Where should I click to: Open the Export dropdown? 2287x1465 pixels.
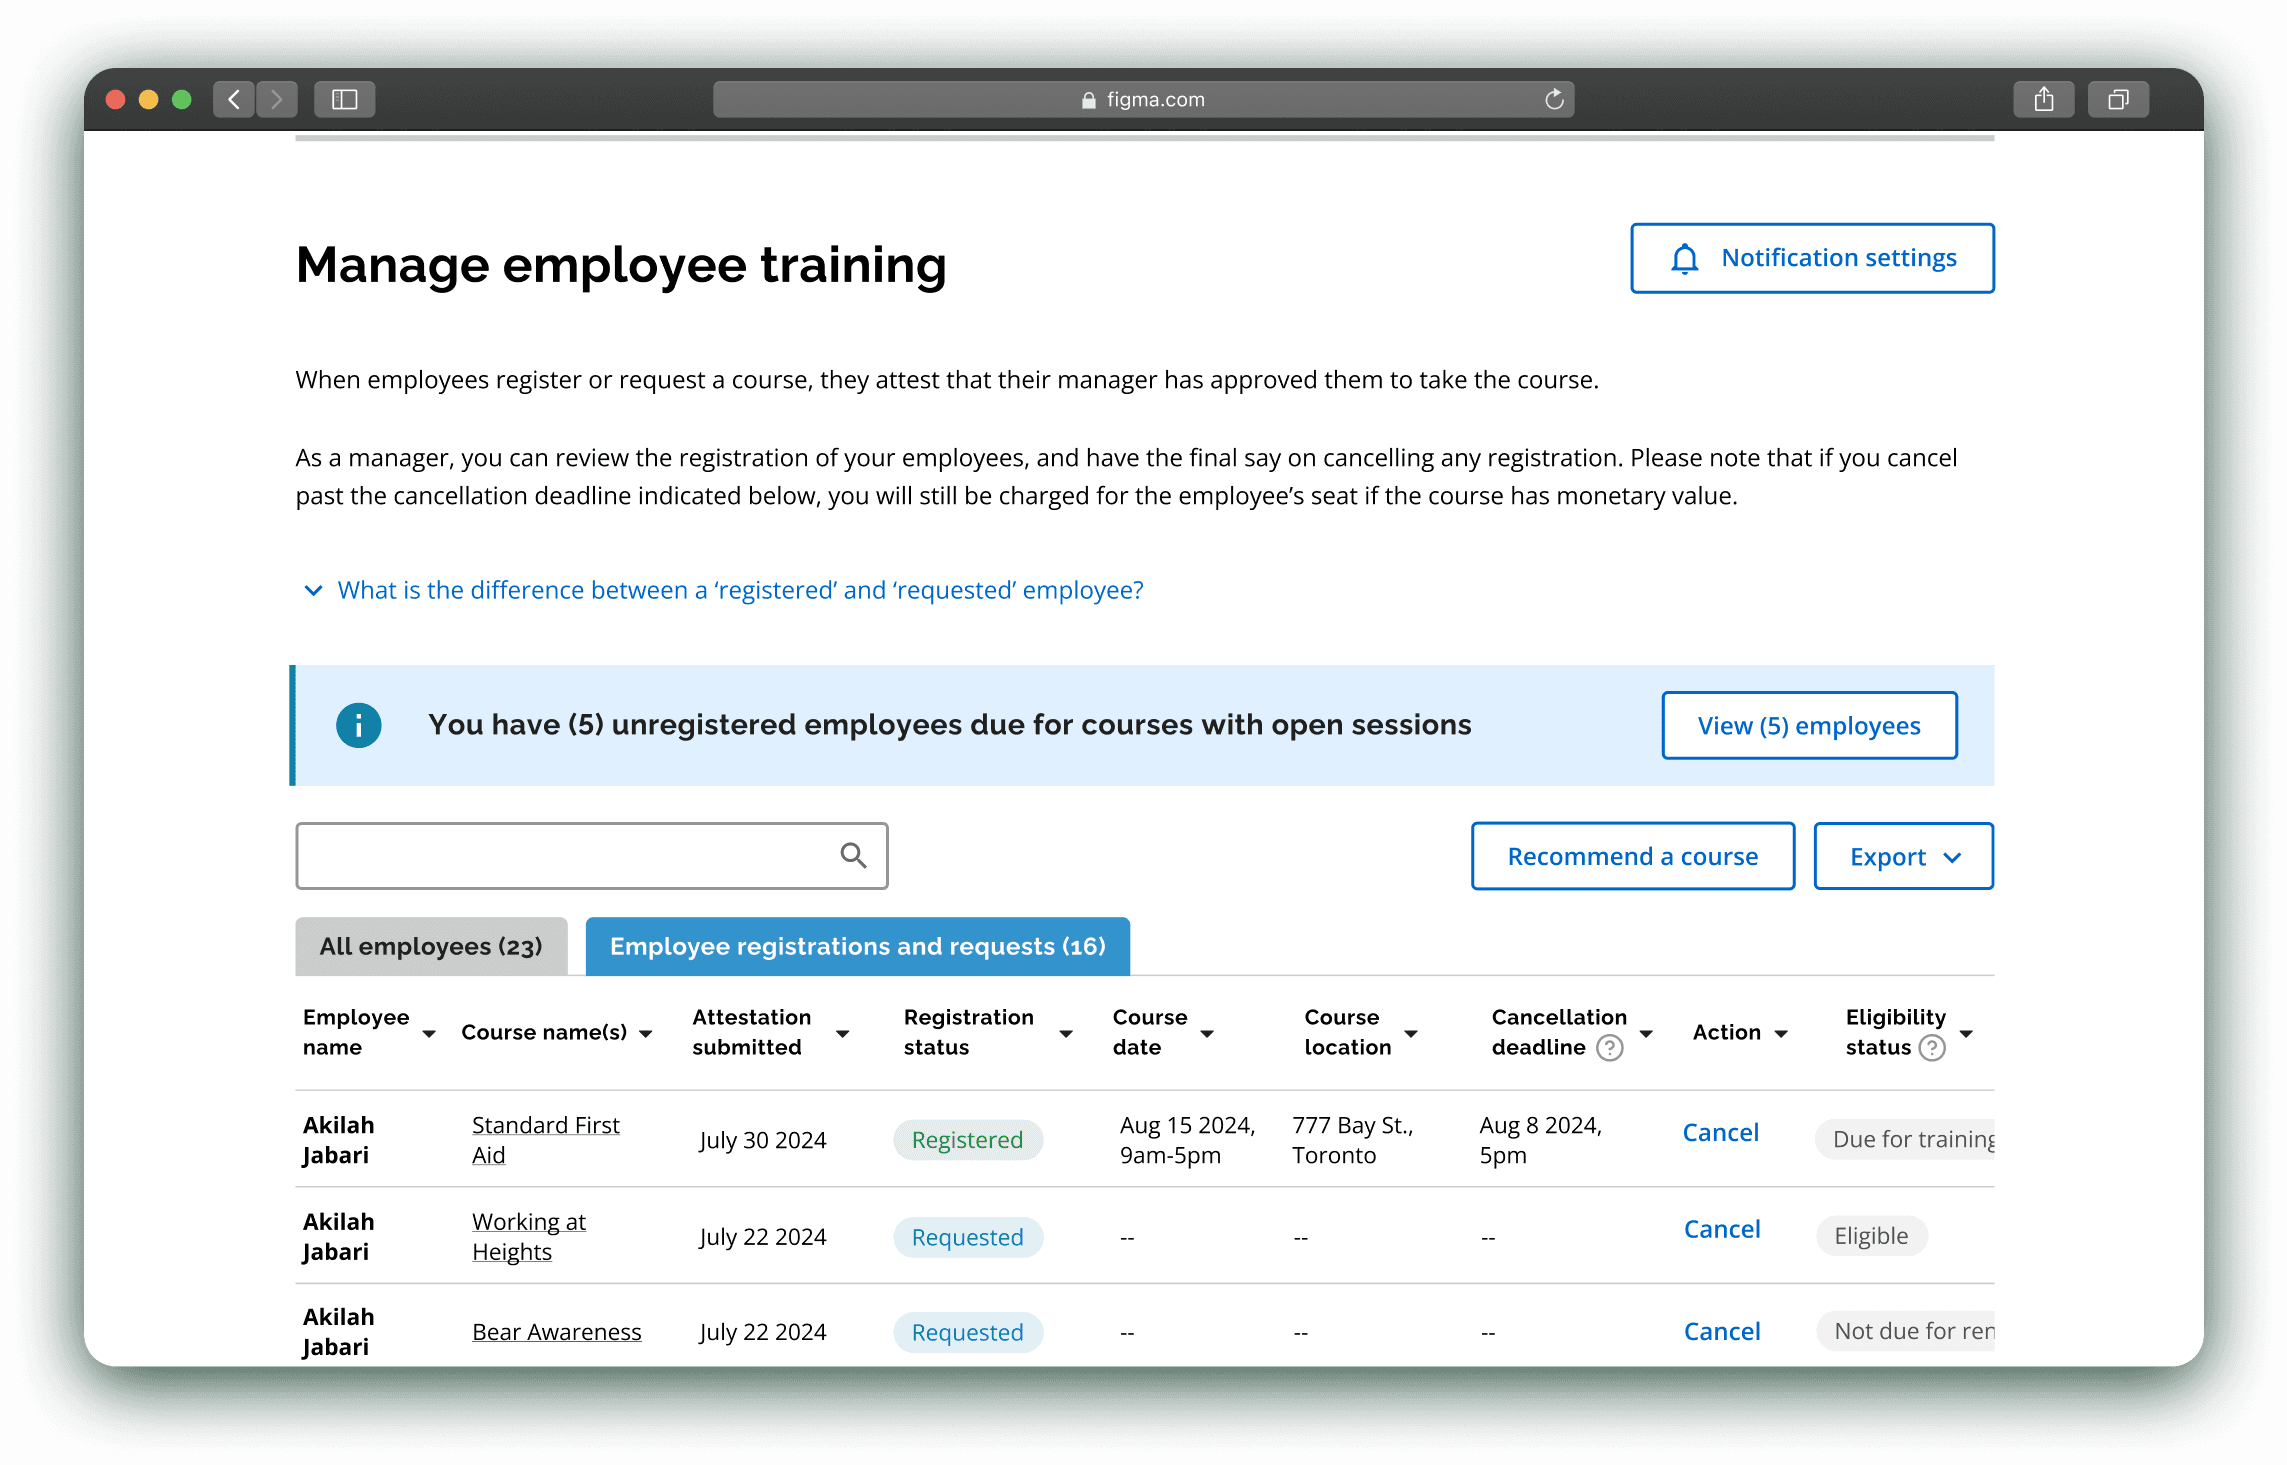pyautogui.click(x=1903, y=856)
